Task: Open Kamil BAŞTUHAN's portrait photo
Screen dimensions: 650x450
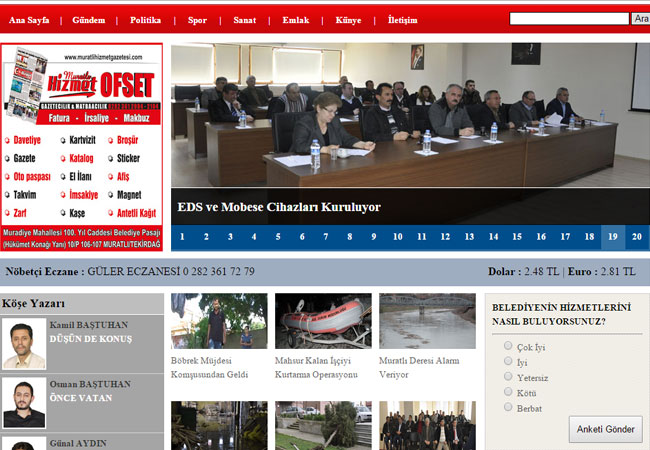Action: pos(24,344)
